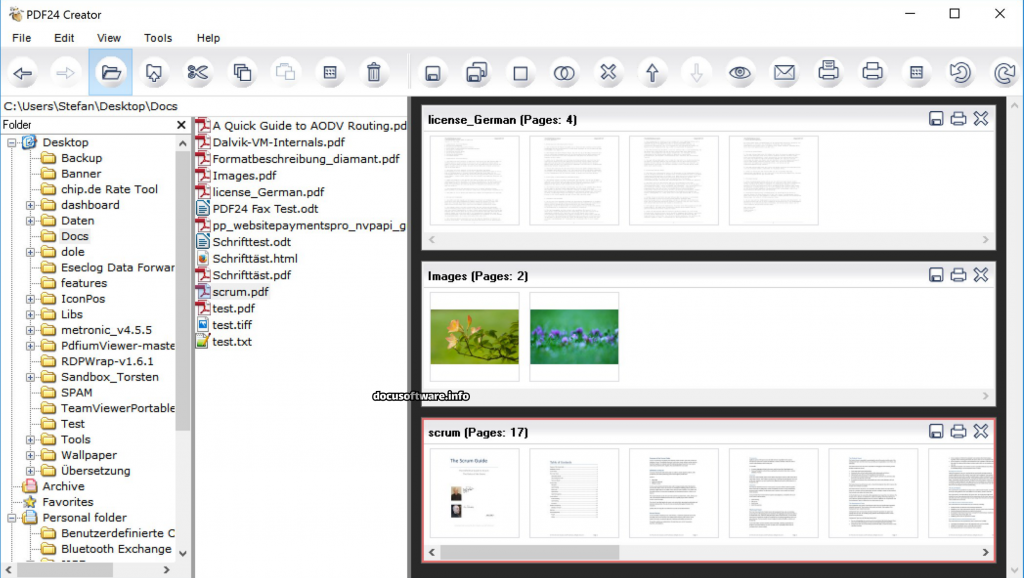Image resolution: width=1024 pixels, height=578 pixels.
Task: Expand the dashboard folder in tree
Action: (x=30, y=205)
